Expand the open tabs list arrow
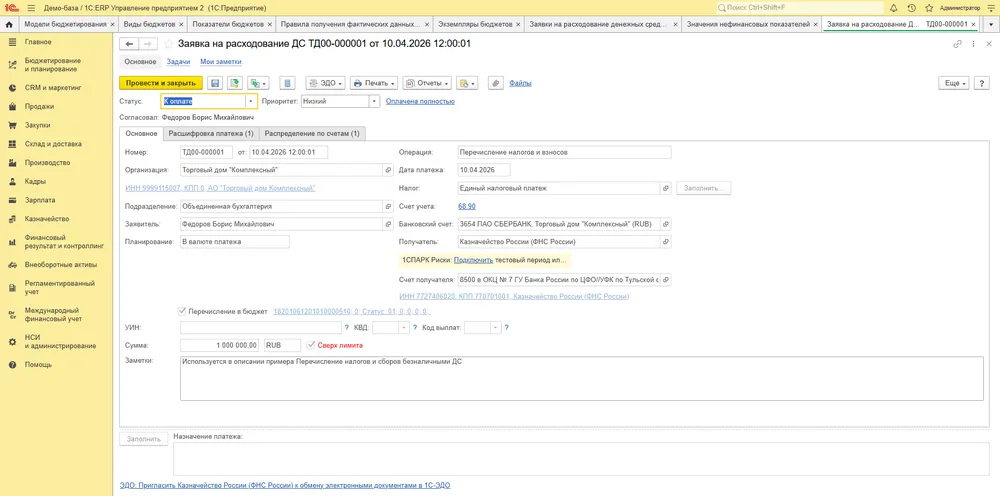Screen dimensions: 1000x496 click(x=990, y=24)
